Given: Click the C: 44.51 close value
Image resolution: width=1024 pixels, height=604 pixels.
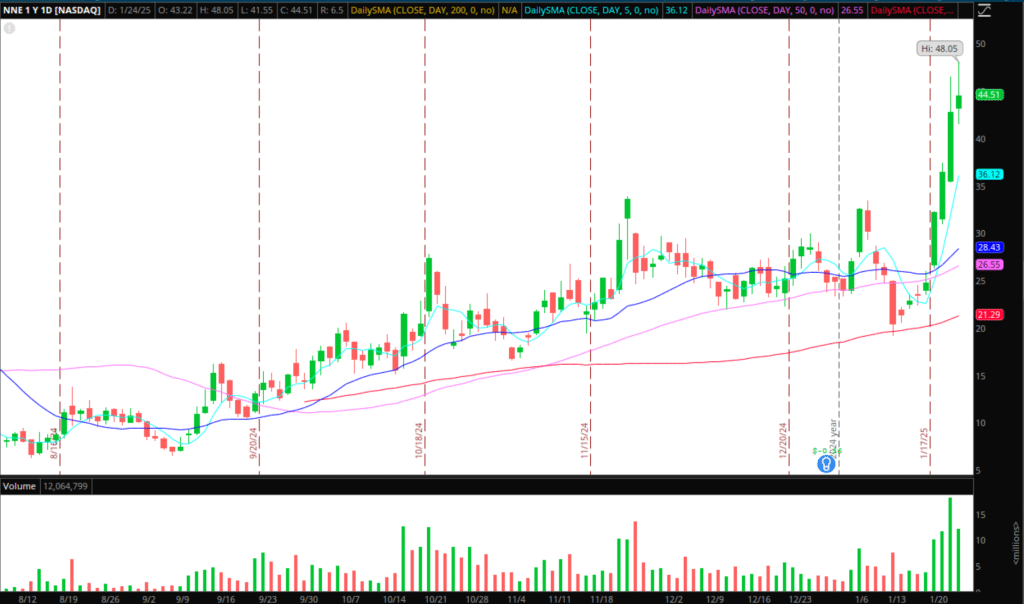Looking at the screenshot, I should [296, 10].
